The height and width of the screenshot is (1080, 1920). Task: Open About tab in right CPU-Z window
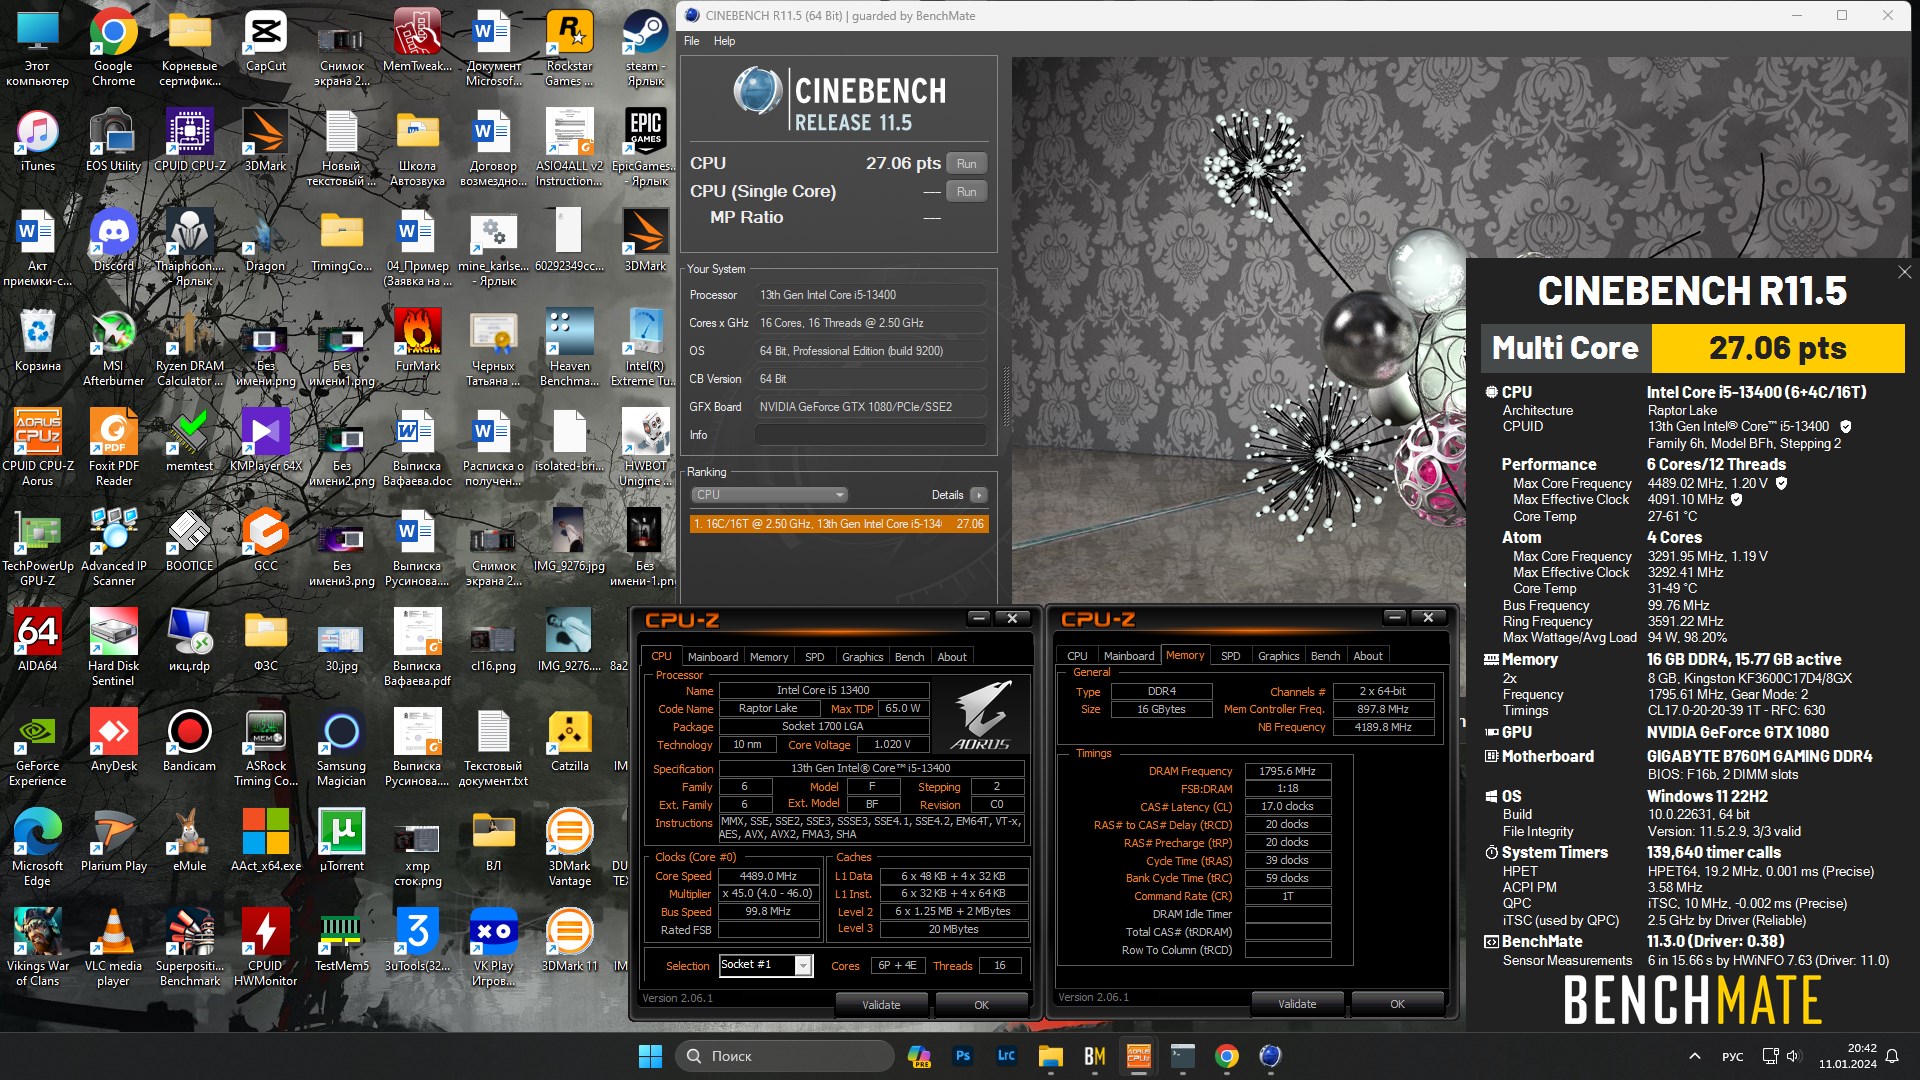pos(1367,656)
